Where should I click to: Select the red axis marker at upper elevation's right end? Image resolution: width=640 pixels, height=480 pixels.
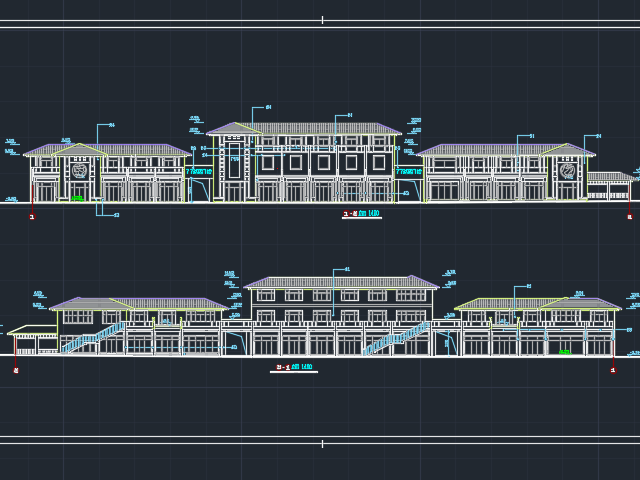(629, 216)
